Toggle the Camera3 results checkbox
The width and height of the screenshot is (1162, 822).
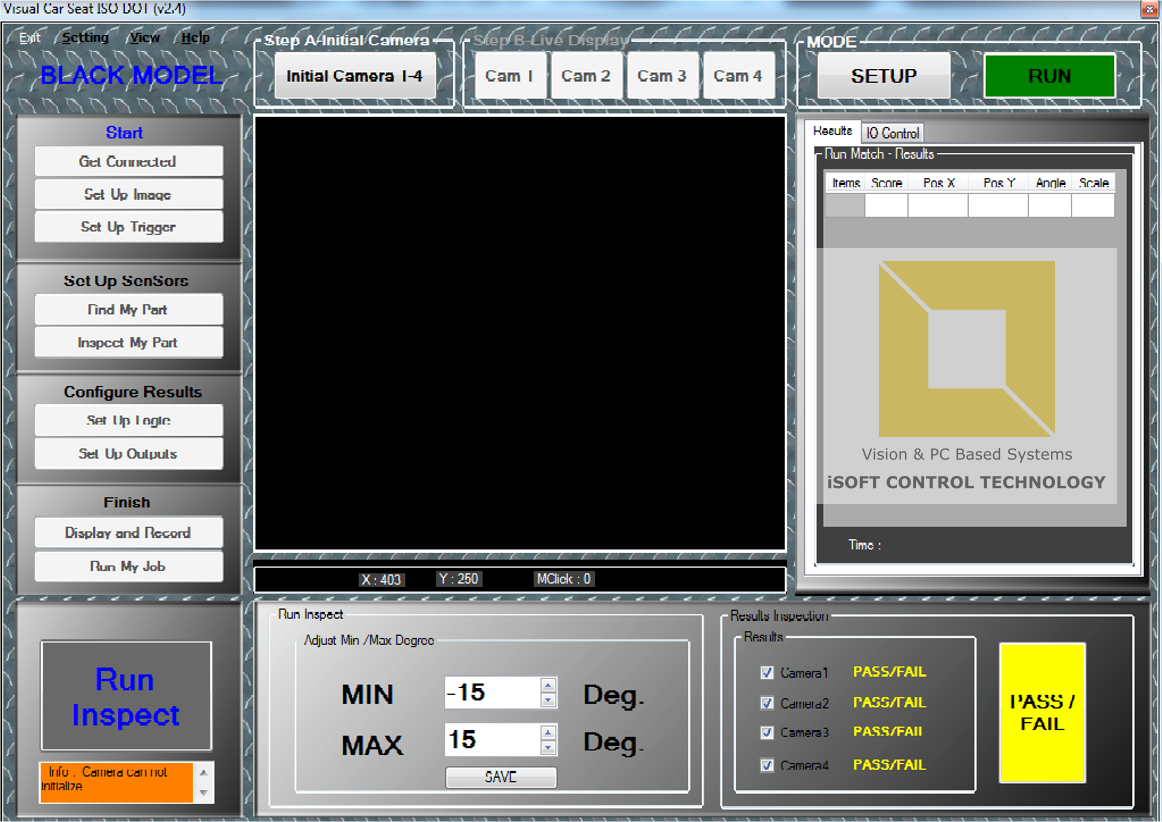click(x=767, y=733)
